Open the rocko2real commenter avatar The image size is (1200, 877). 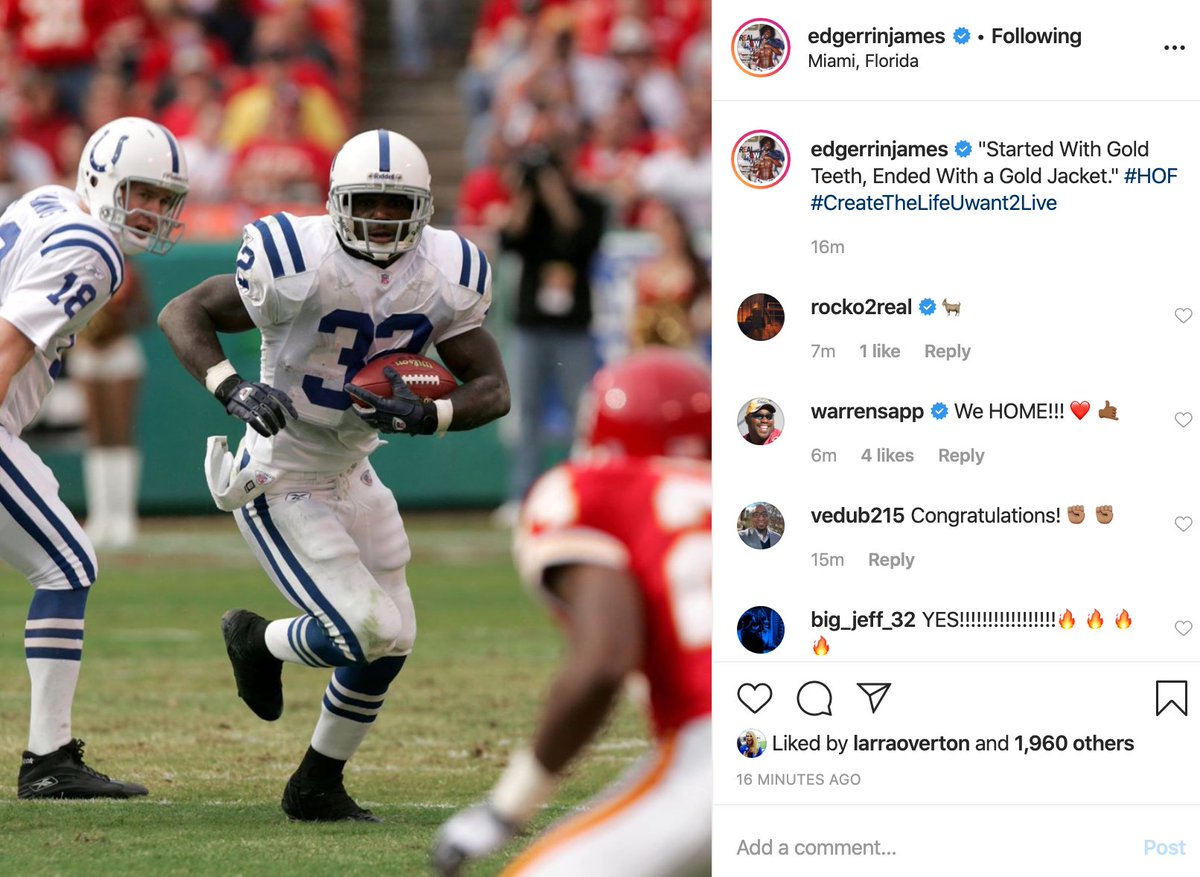761,317
